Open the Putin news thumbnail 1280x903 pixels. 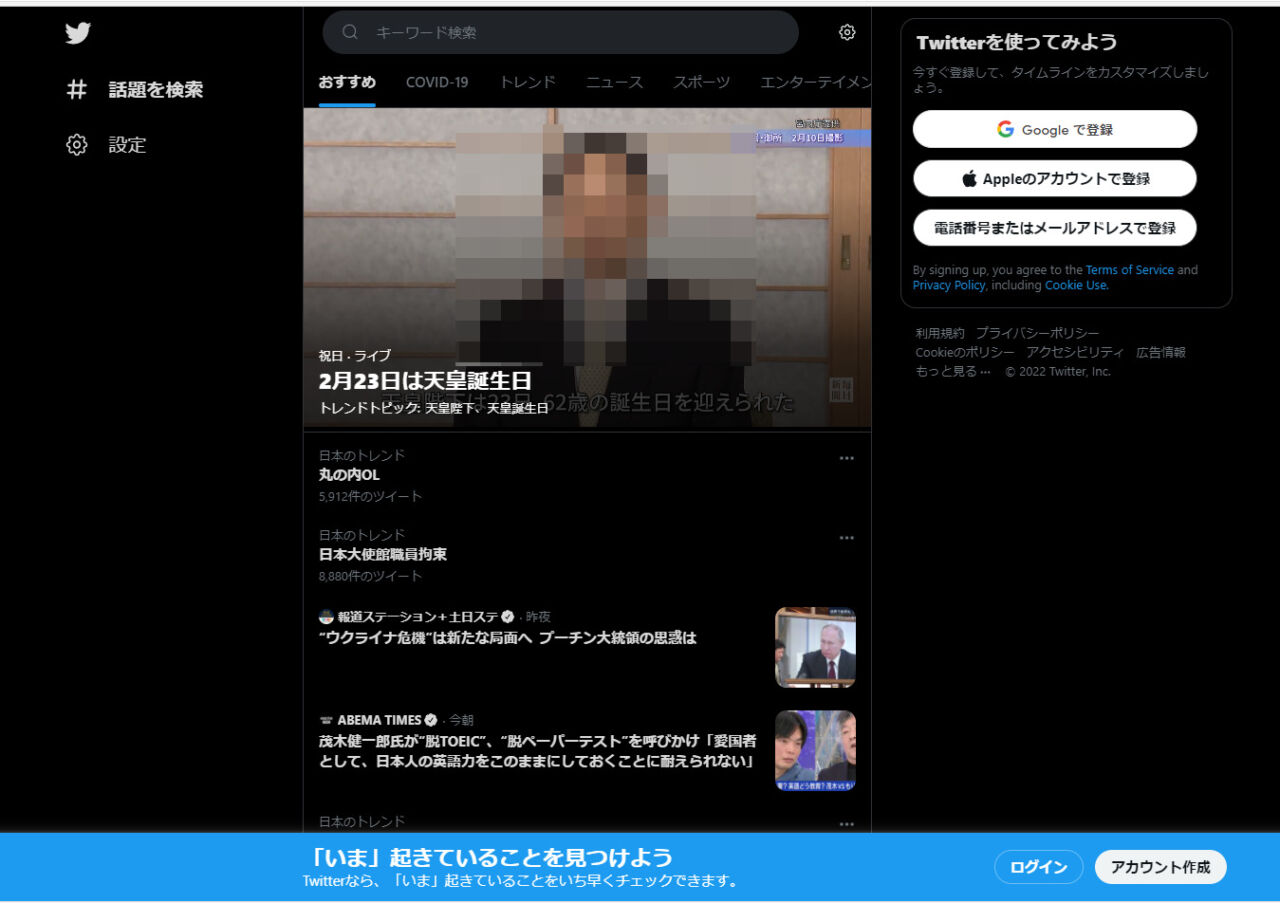(815, 647)
